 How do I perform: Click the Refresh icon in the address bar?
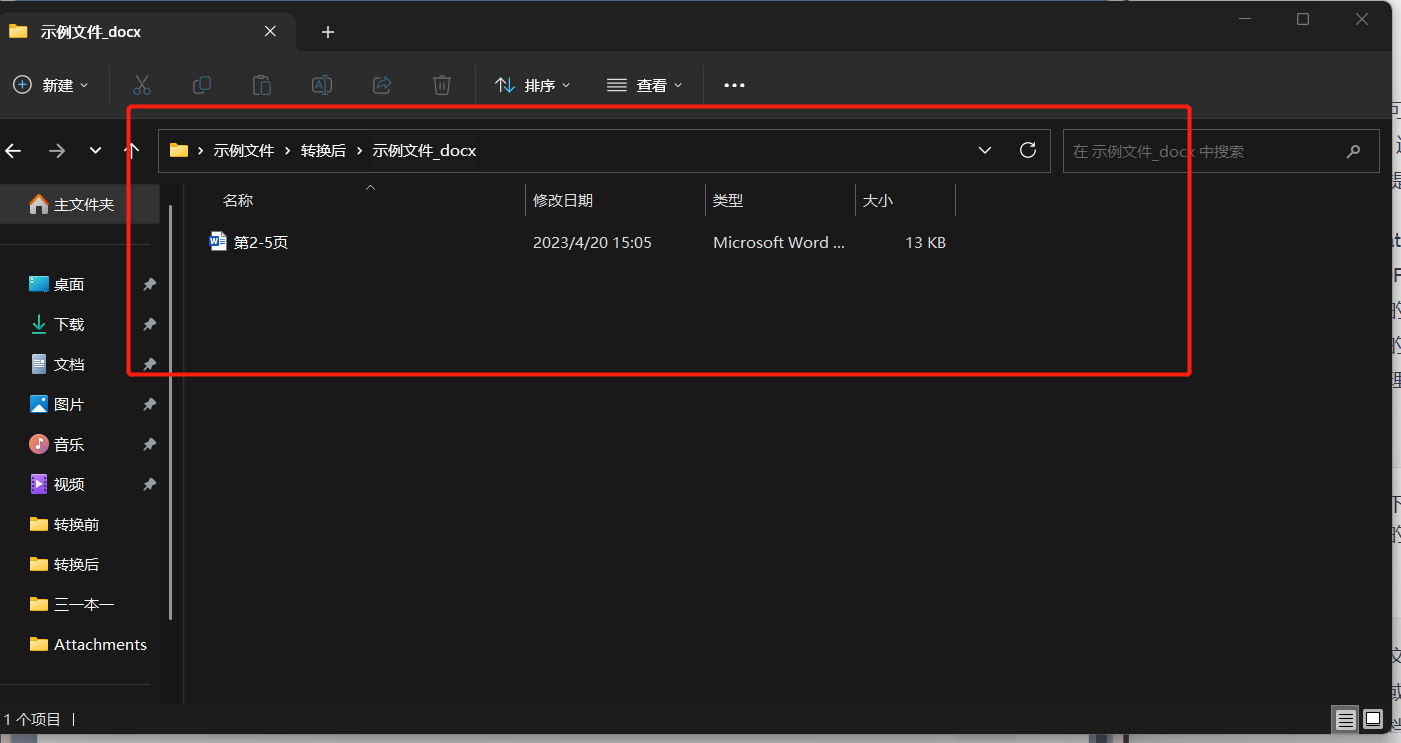click(x=1027, y=150)
